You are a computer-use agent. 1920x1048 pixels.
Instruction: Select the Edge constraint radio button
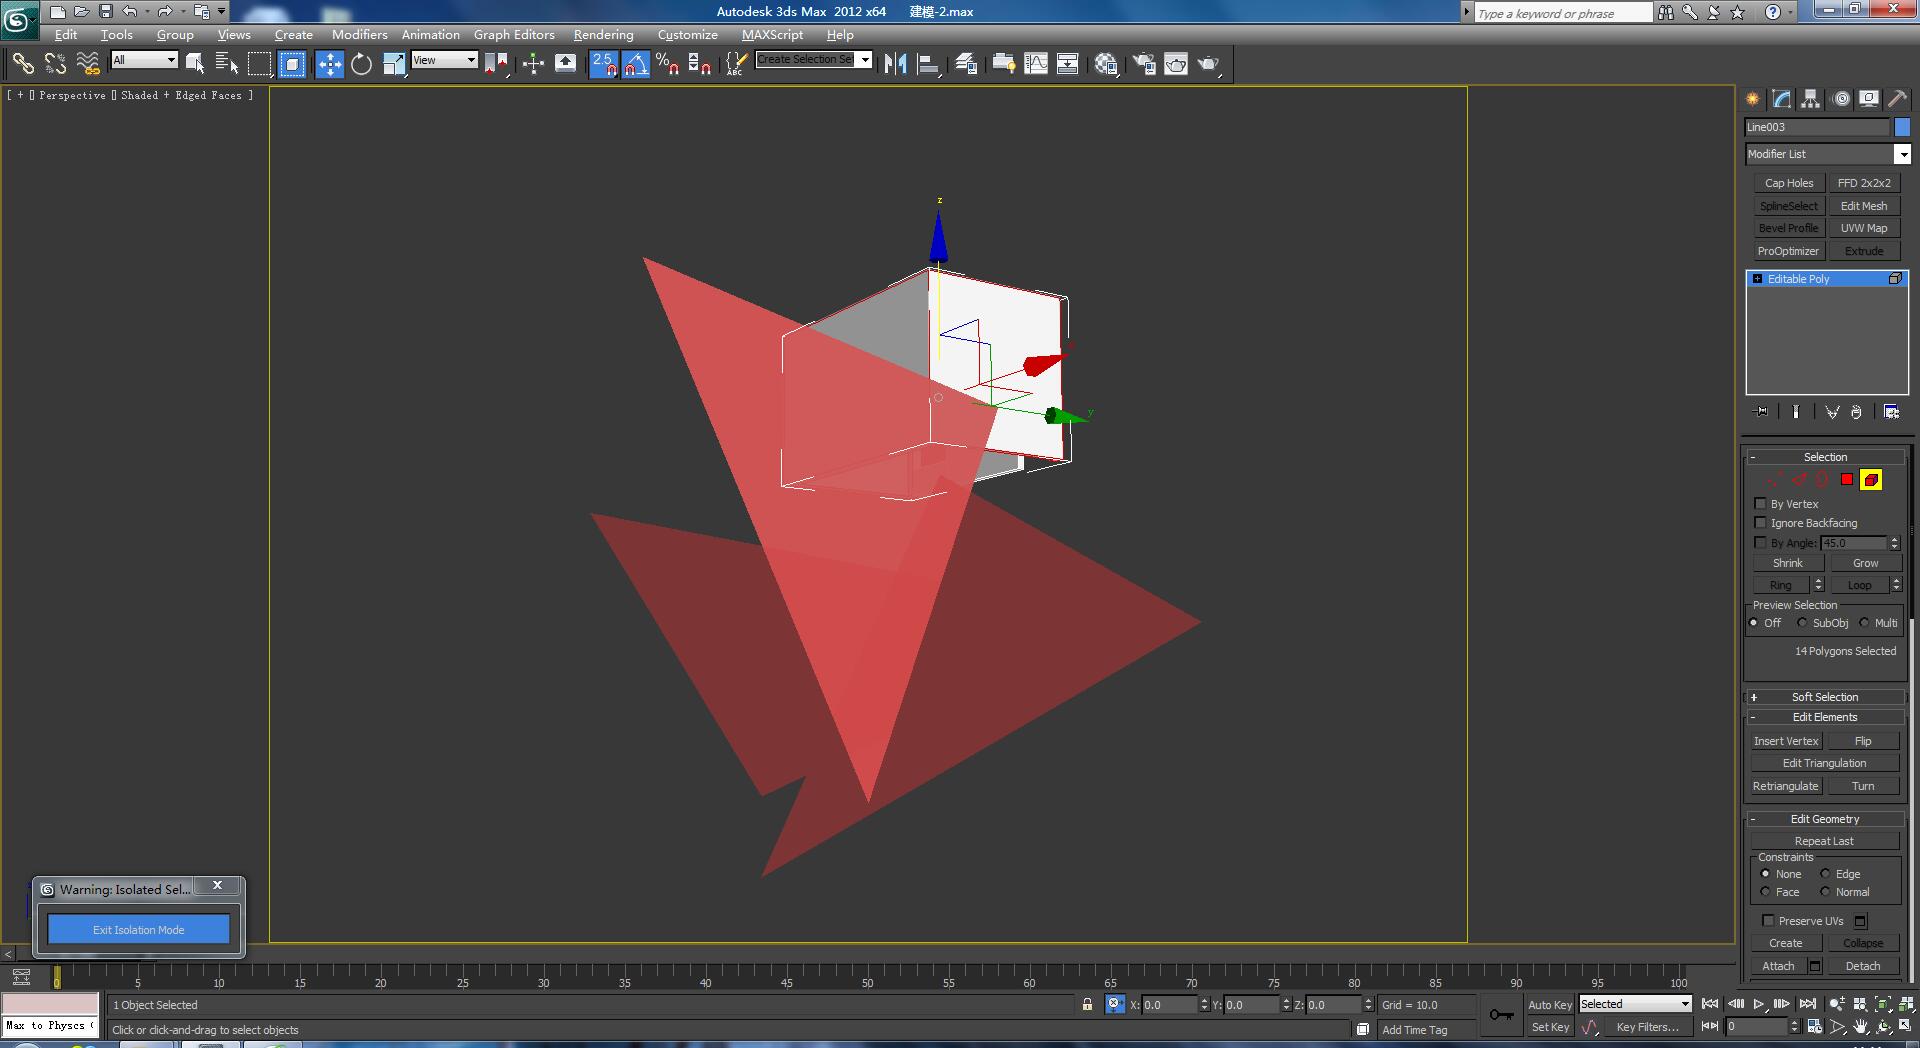[1825, 874]
